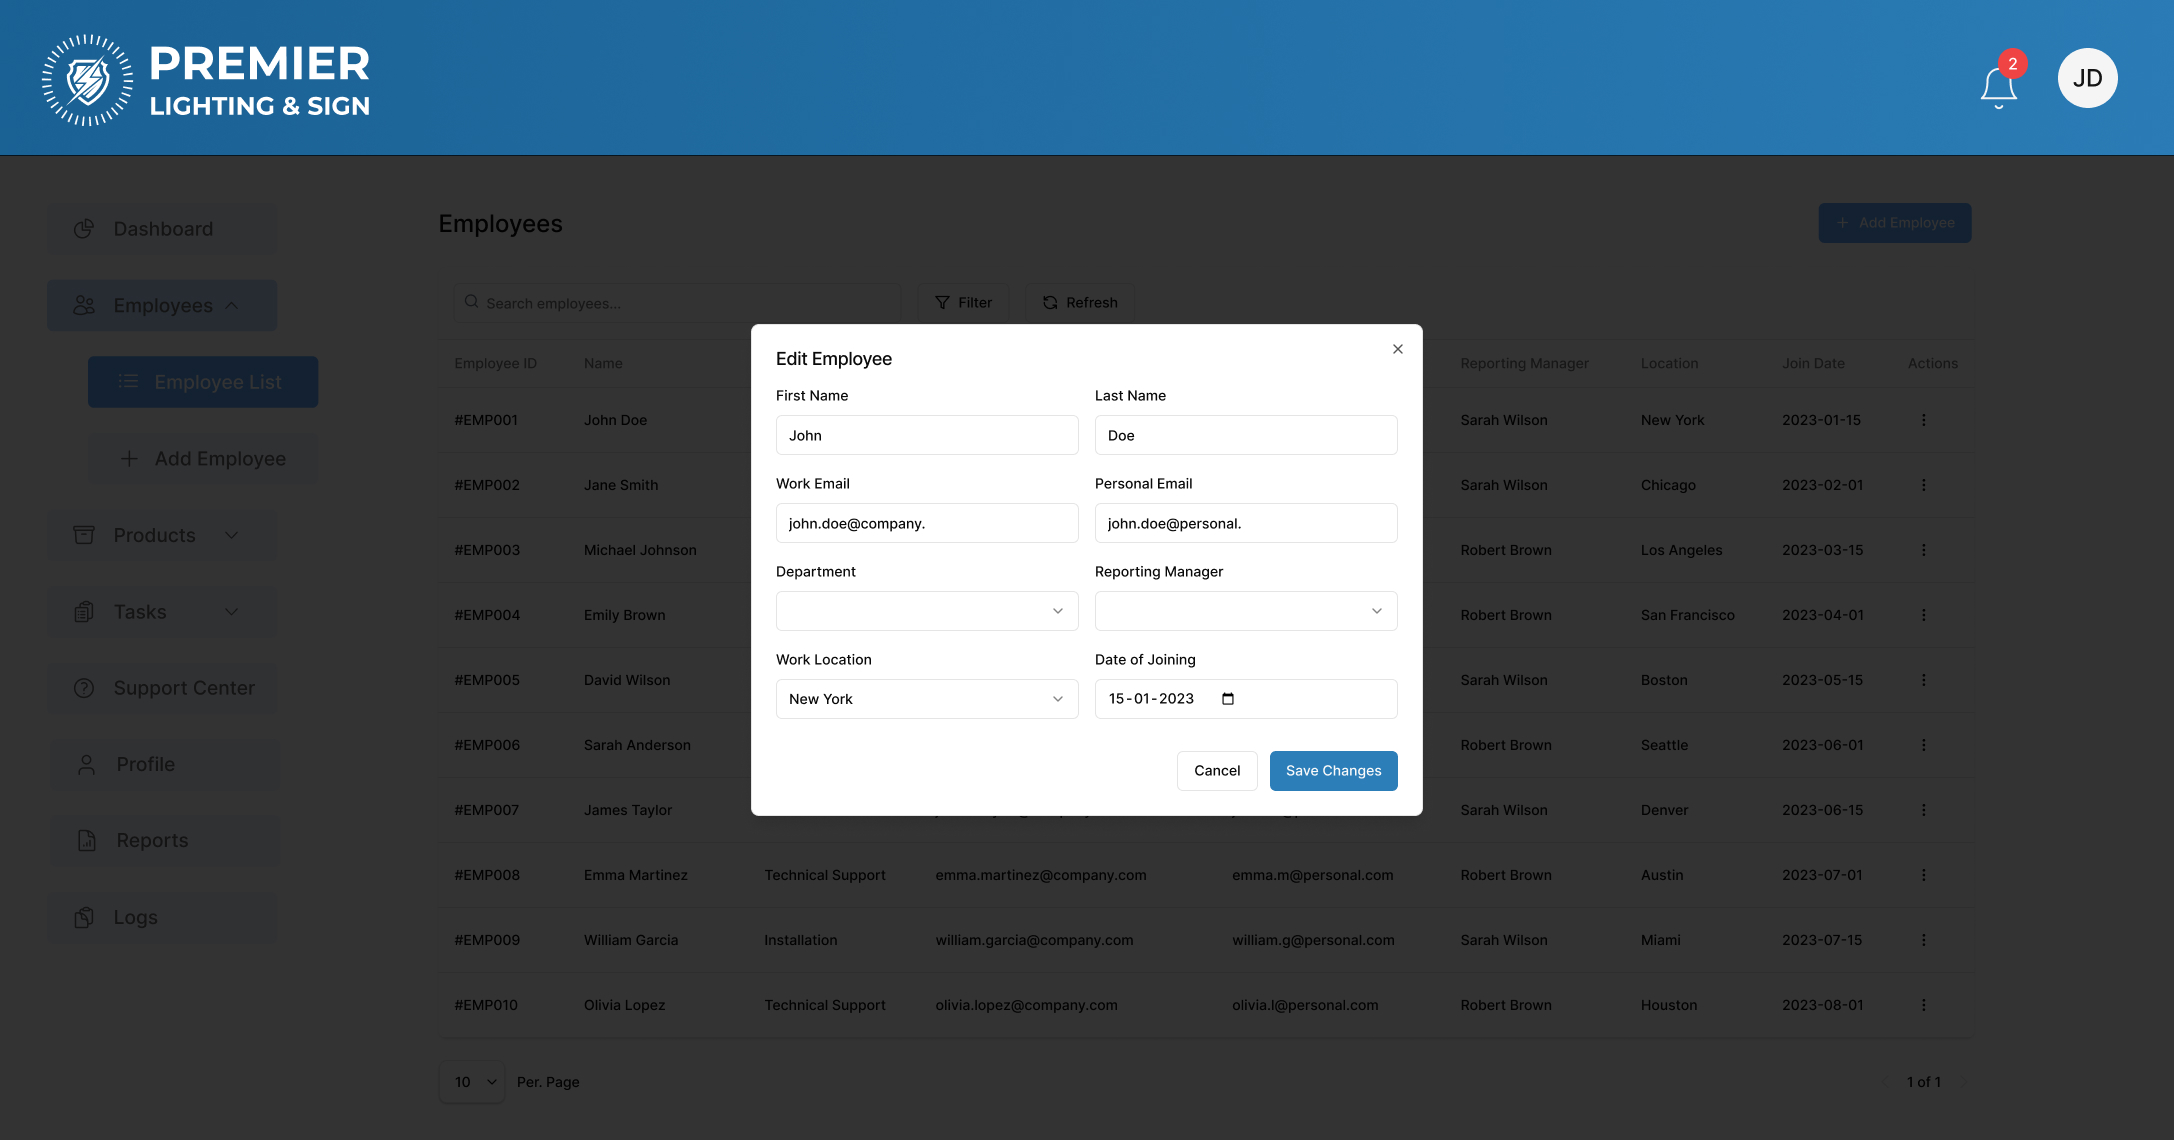Focus the Work Email field
Screen dimensions: 2174x1140
(926, 523)
